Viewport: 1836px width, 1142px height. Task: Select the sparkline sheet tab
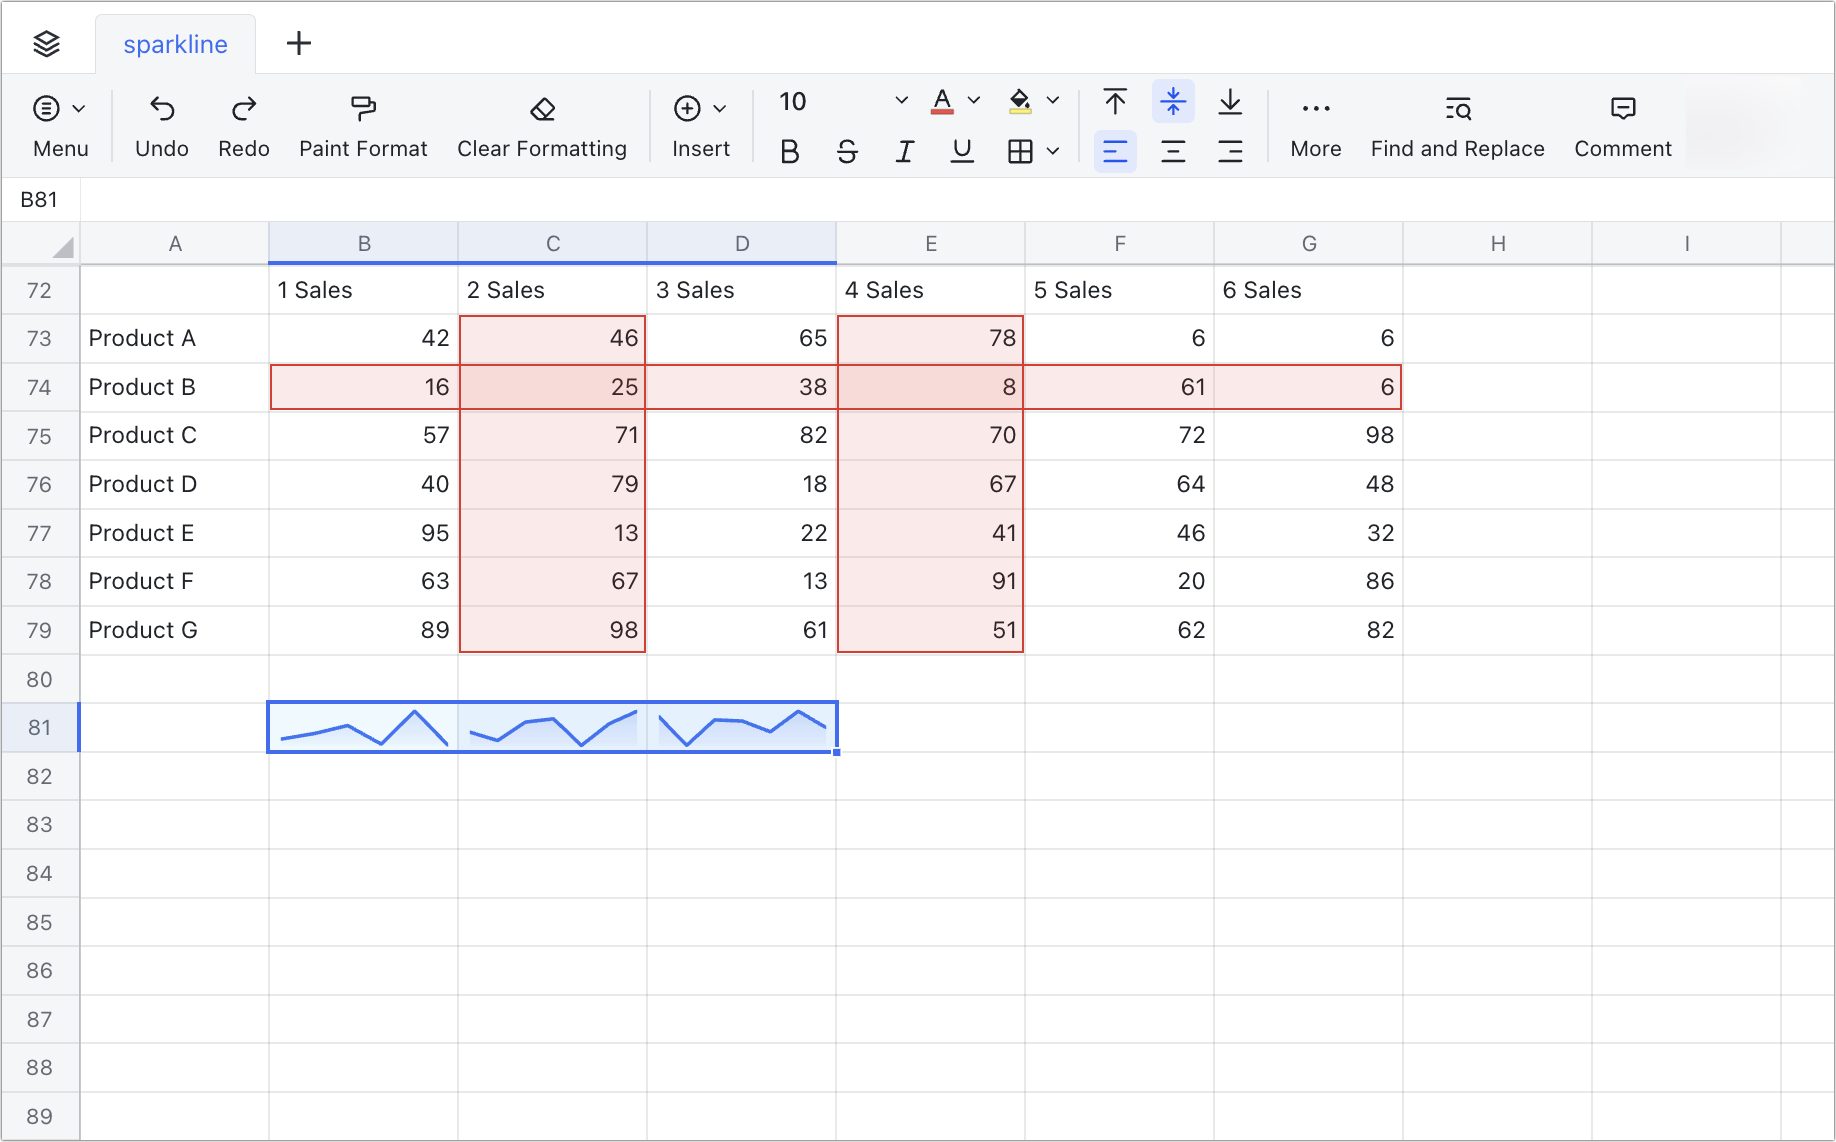[x=175, y=43]
